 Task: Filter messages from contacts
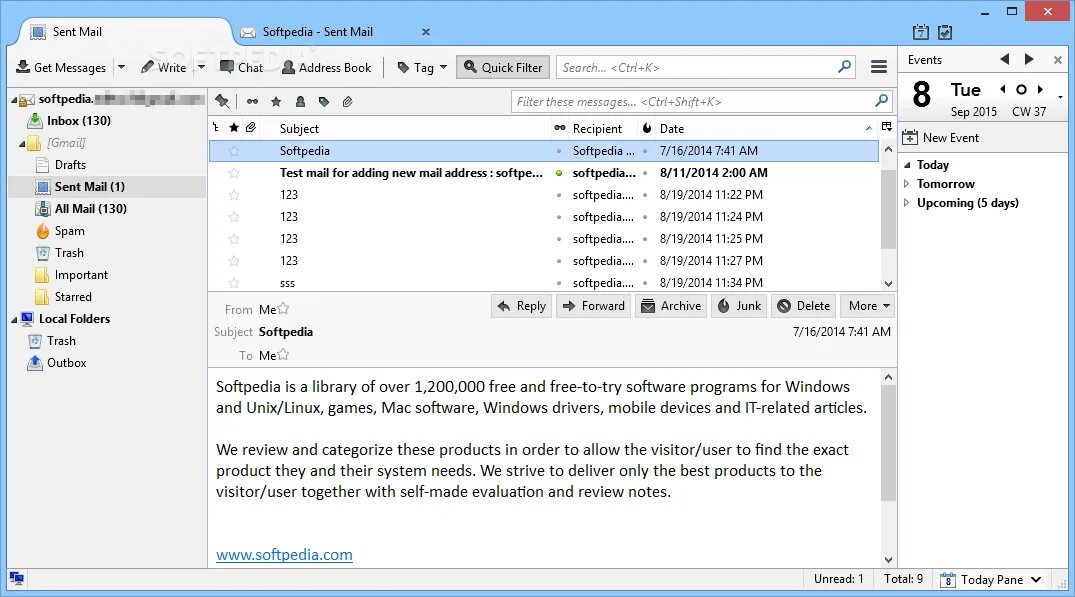(300, 101)
